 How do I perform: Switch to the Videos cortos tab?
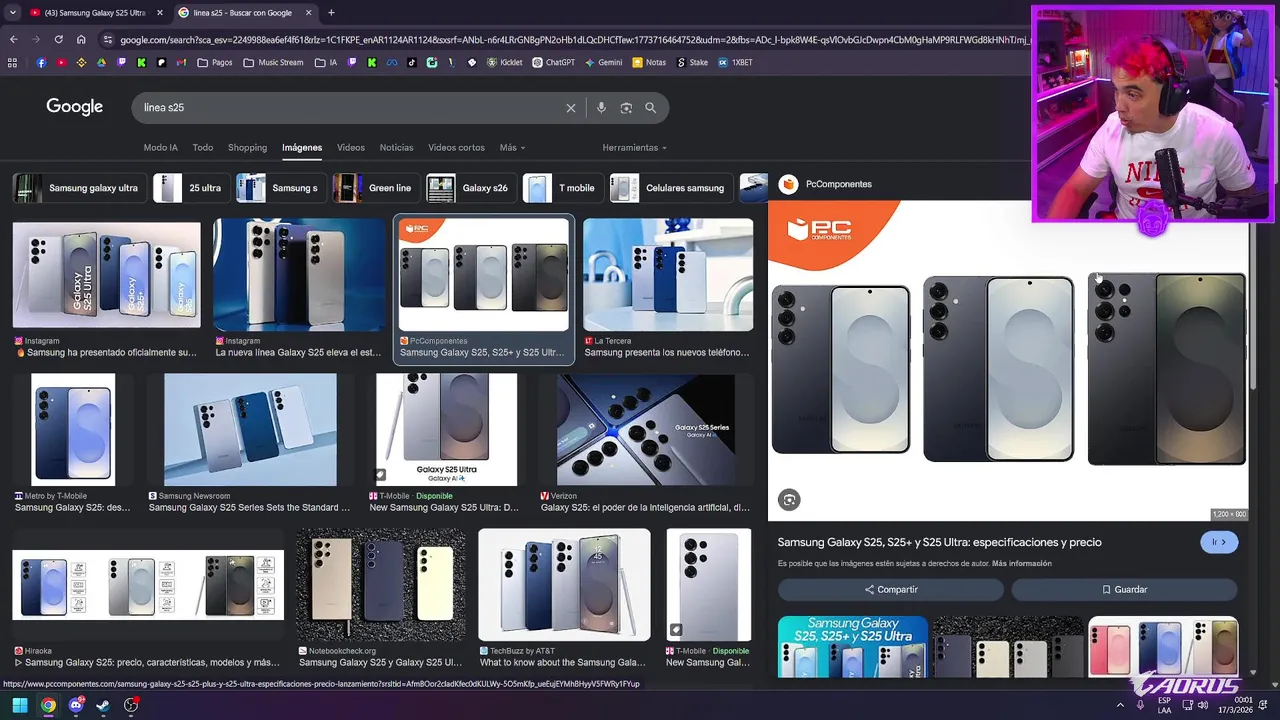(x=456, y=147)
